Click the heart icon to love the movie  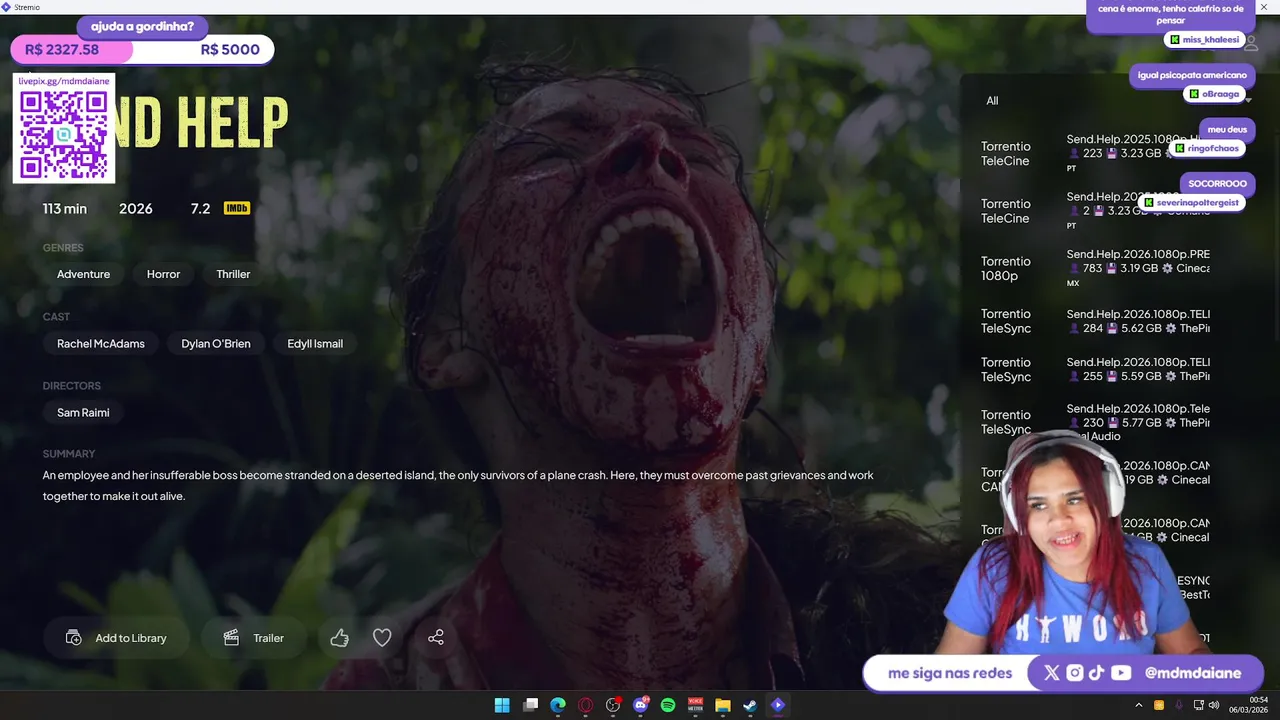pyautogui.click(x=382, y=638)
